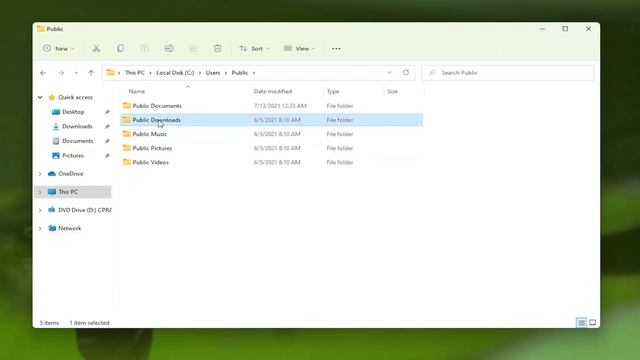Click the Paste icon in toolbar

click(x=144, y=48)
